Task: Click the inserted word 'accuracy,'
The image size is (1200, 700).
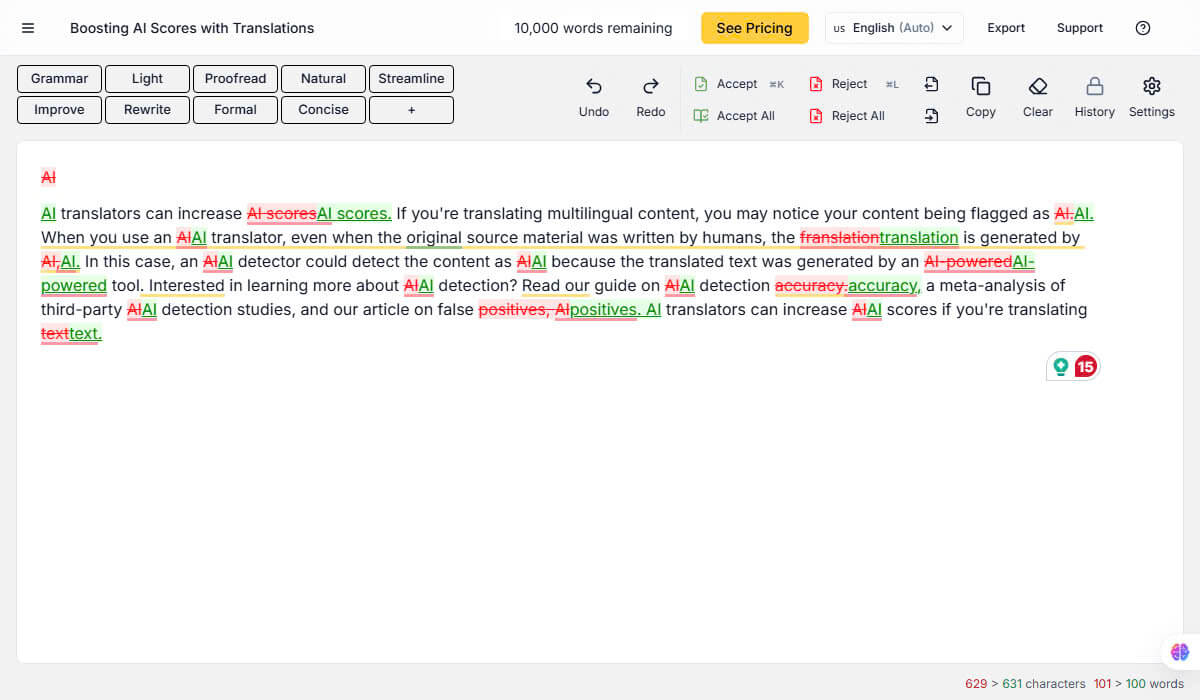Action: tap(884, 285)
